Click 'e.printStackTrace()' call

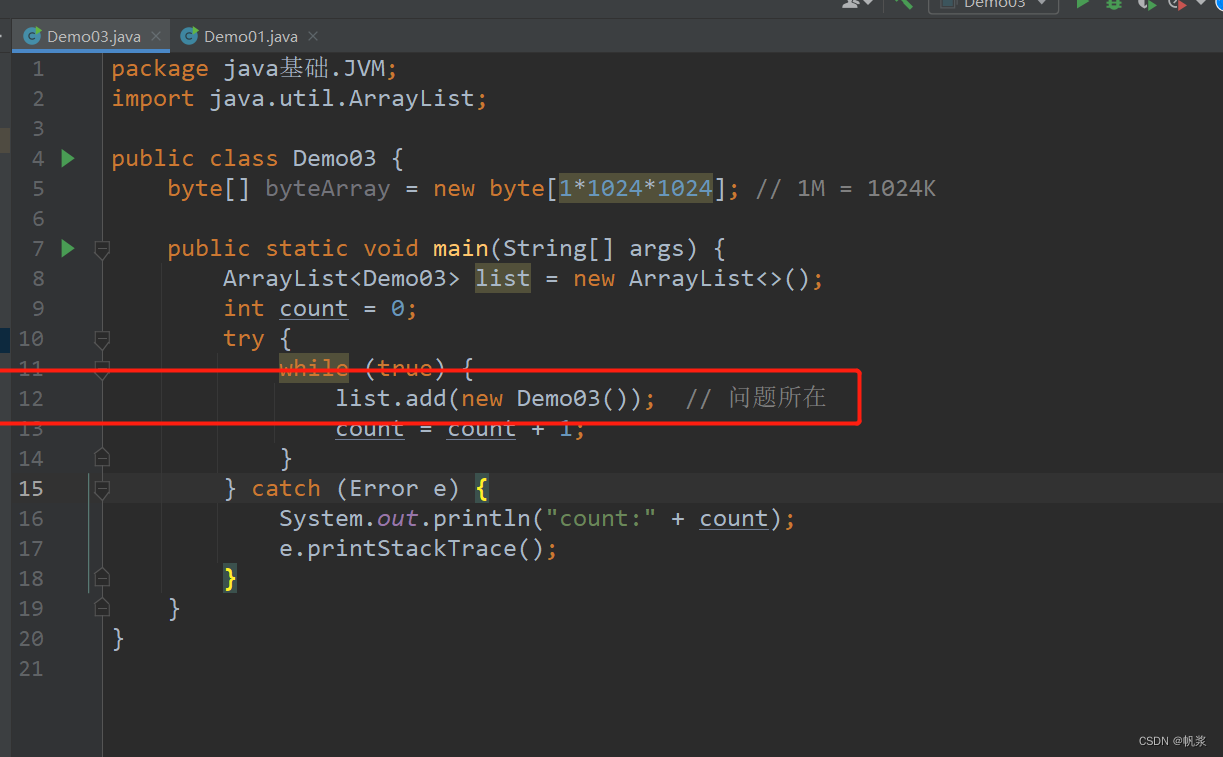[411, 548]
